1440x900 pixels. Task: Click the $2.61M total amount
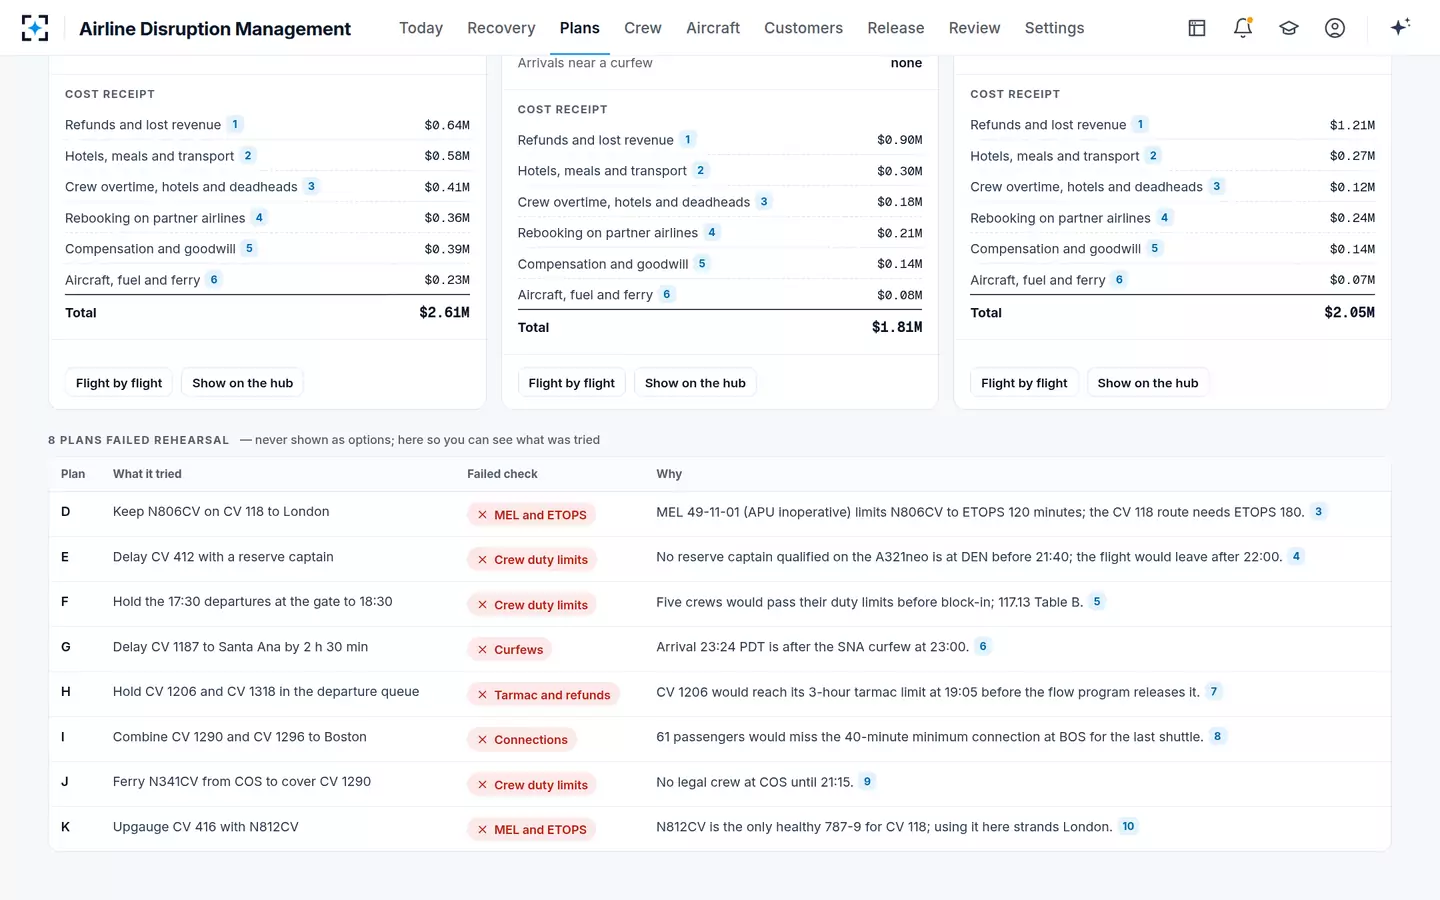444,313
